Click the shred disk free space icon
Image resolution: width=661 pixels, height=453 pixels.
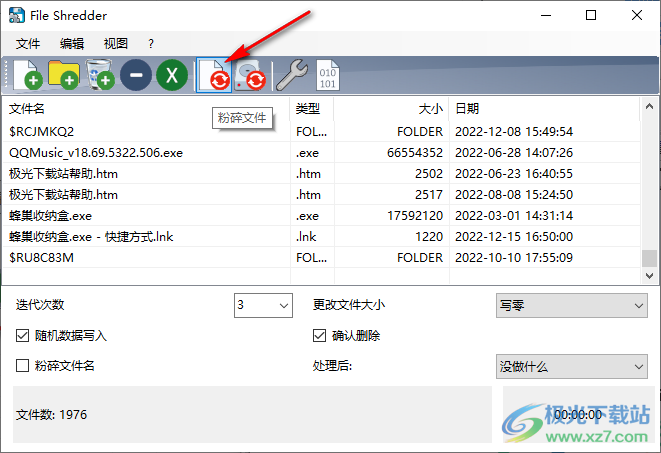point(250,75)
